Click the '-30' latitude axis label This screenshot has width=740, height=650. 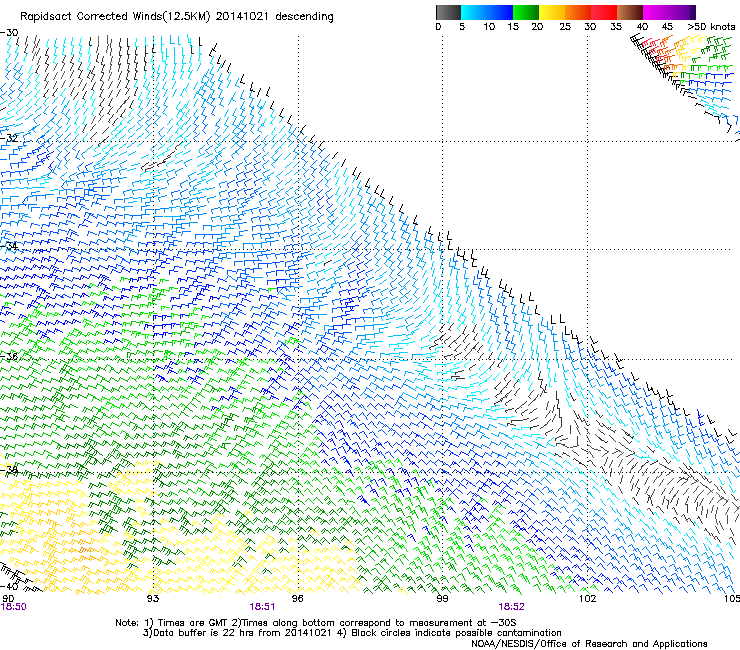pos(9,33)
